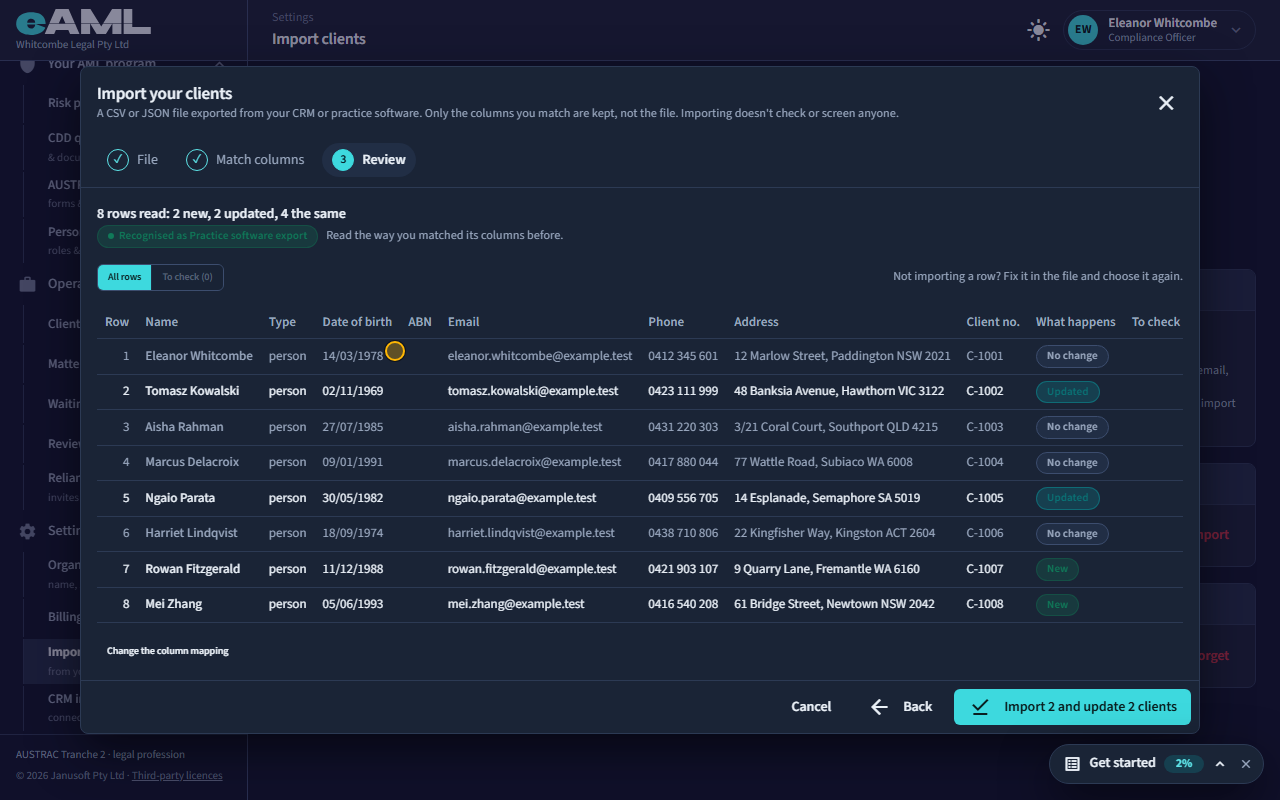Image resolution: width=1280 pixels, height=800 pixels.
Task: Go to the File step
Action: click(x=133, y=159)
